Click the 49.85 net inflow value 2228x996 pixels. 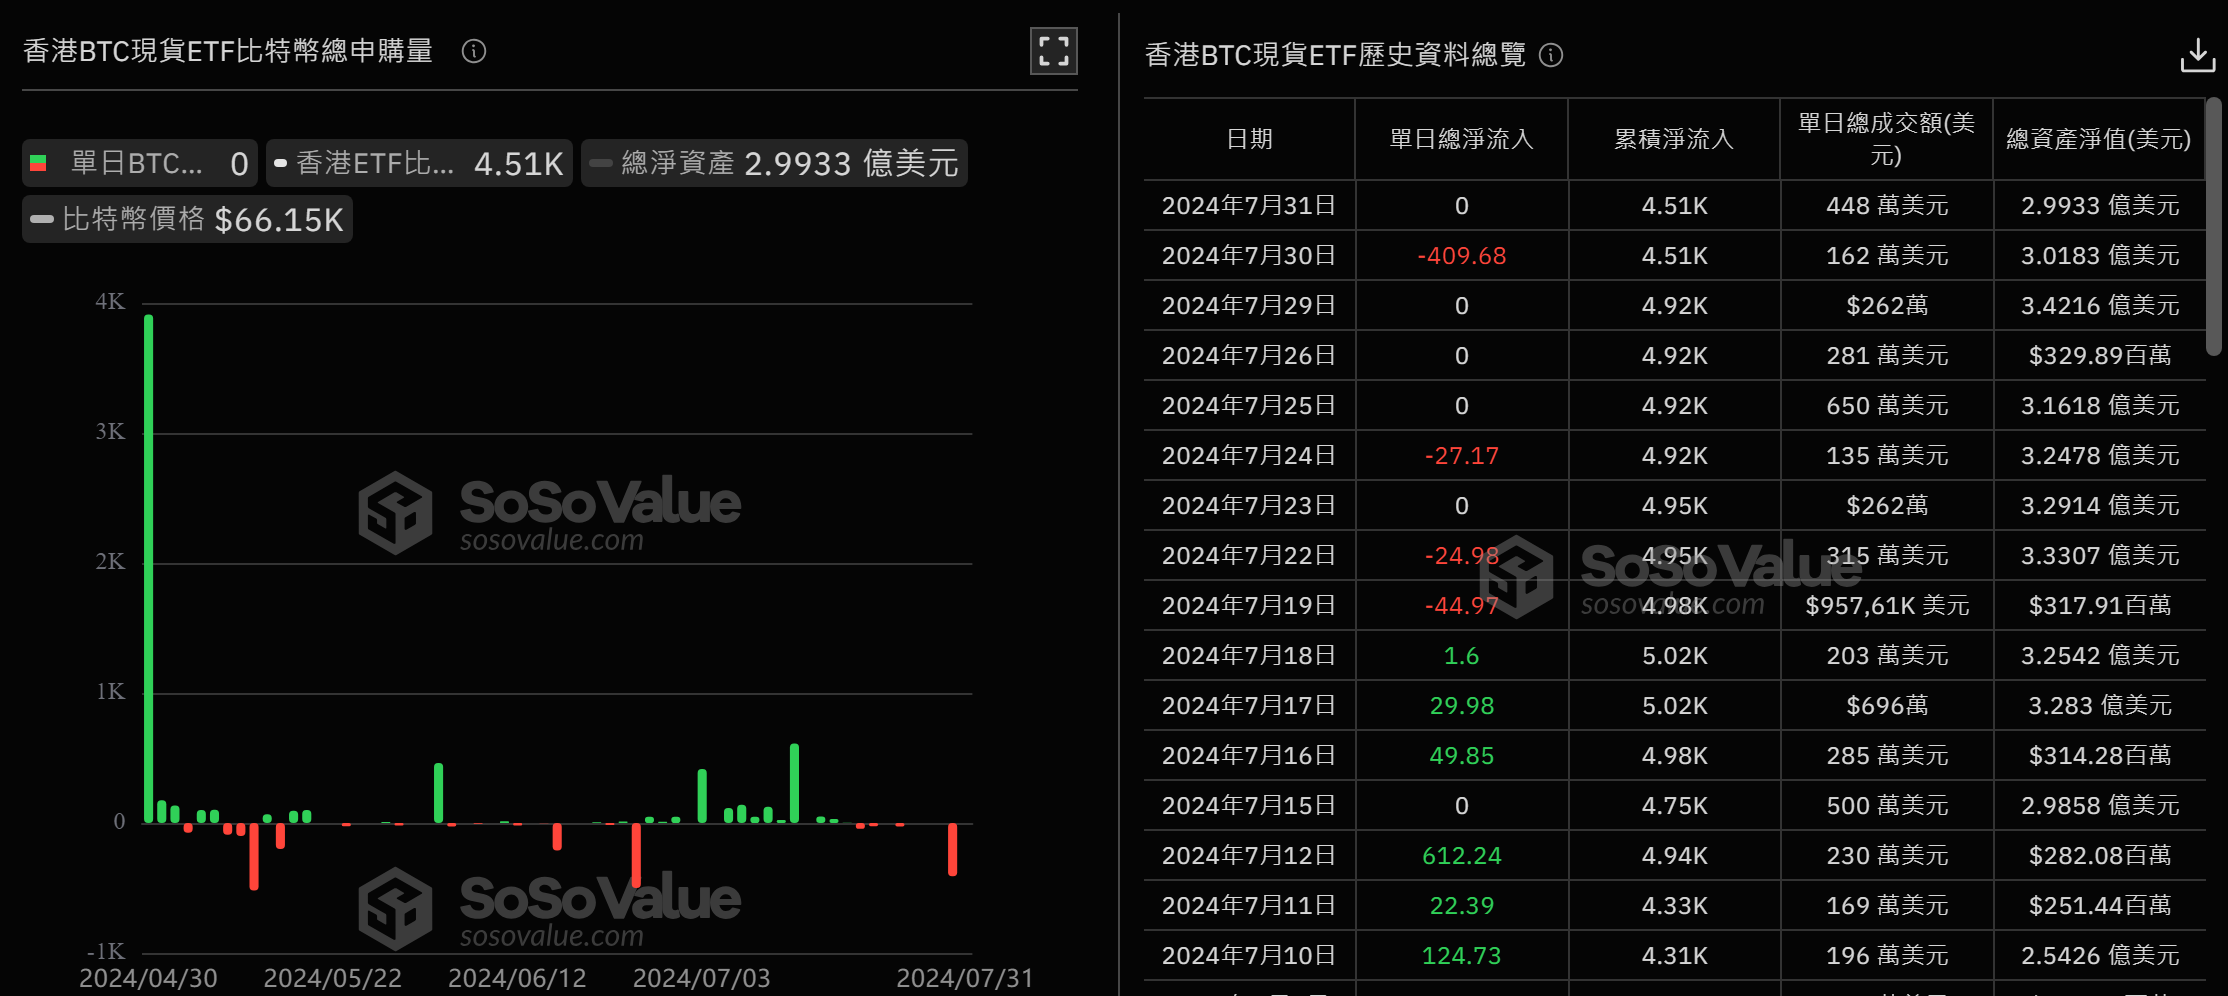click(x=1461, y=755)
